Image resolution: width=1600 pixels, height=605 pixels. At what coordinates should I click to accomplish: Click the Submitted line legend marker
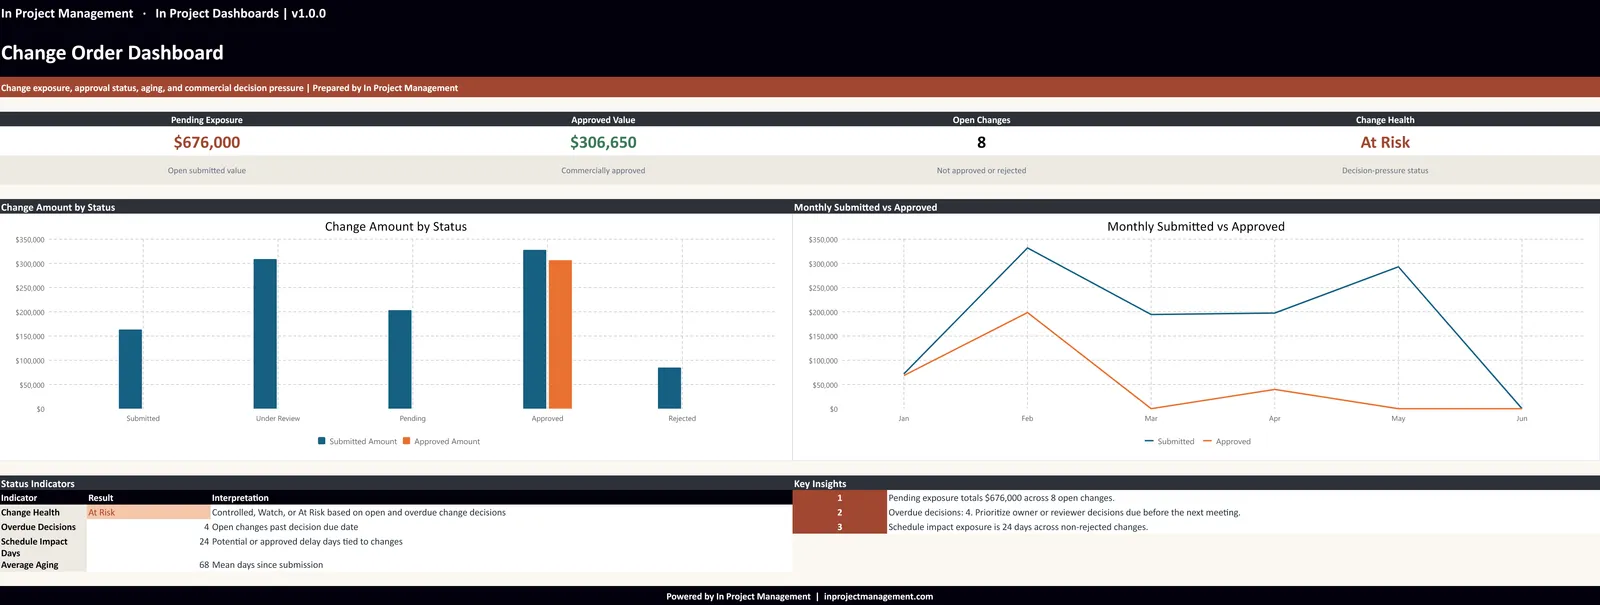click(x=1149, y=441)
